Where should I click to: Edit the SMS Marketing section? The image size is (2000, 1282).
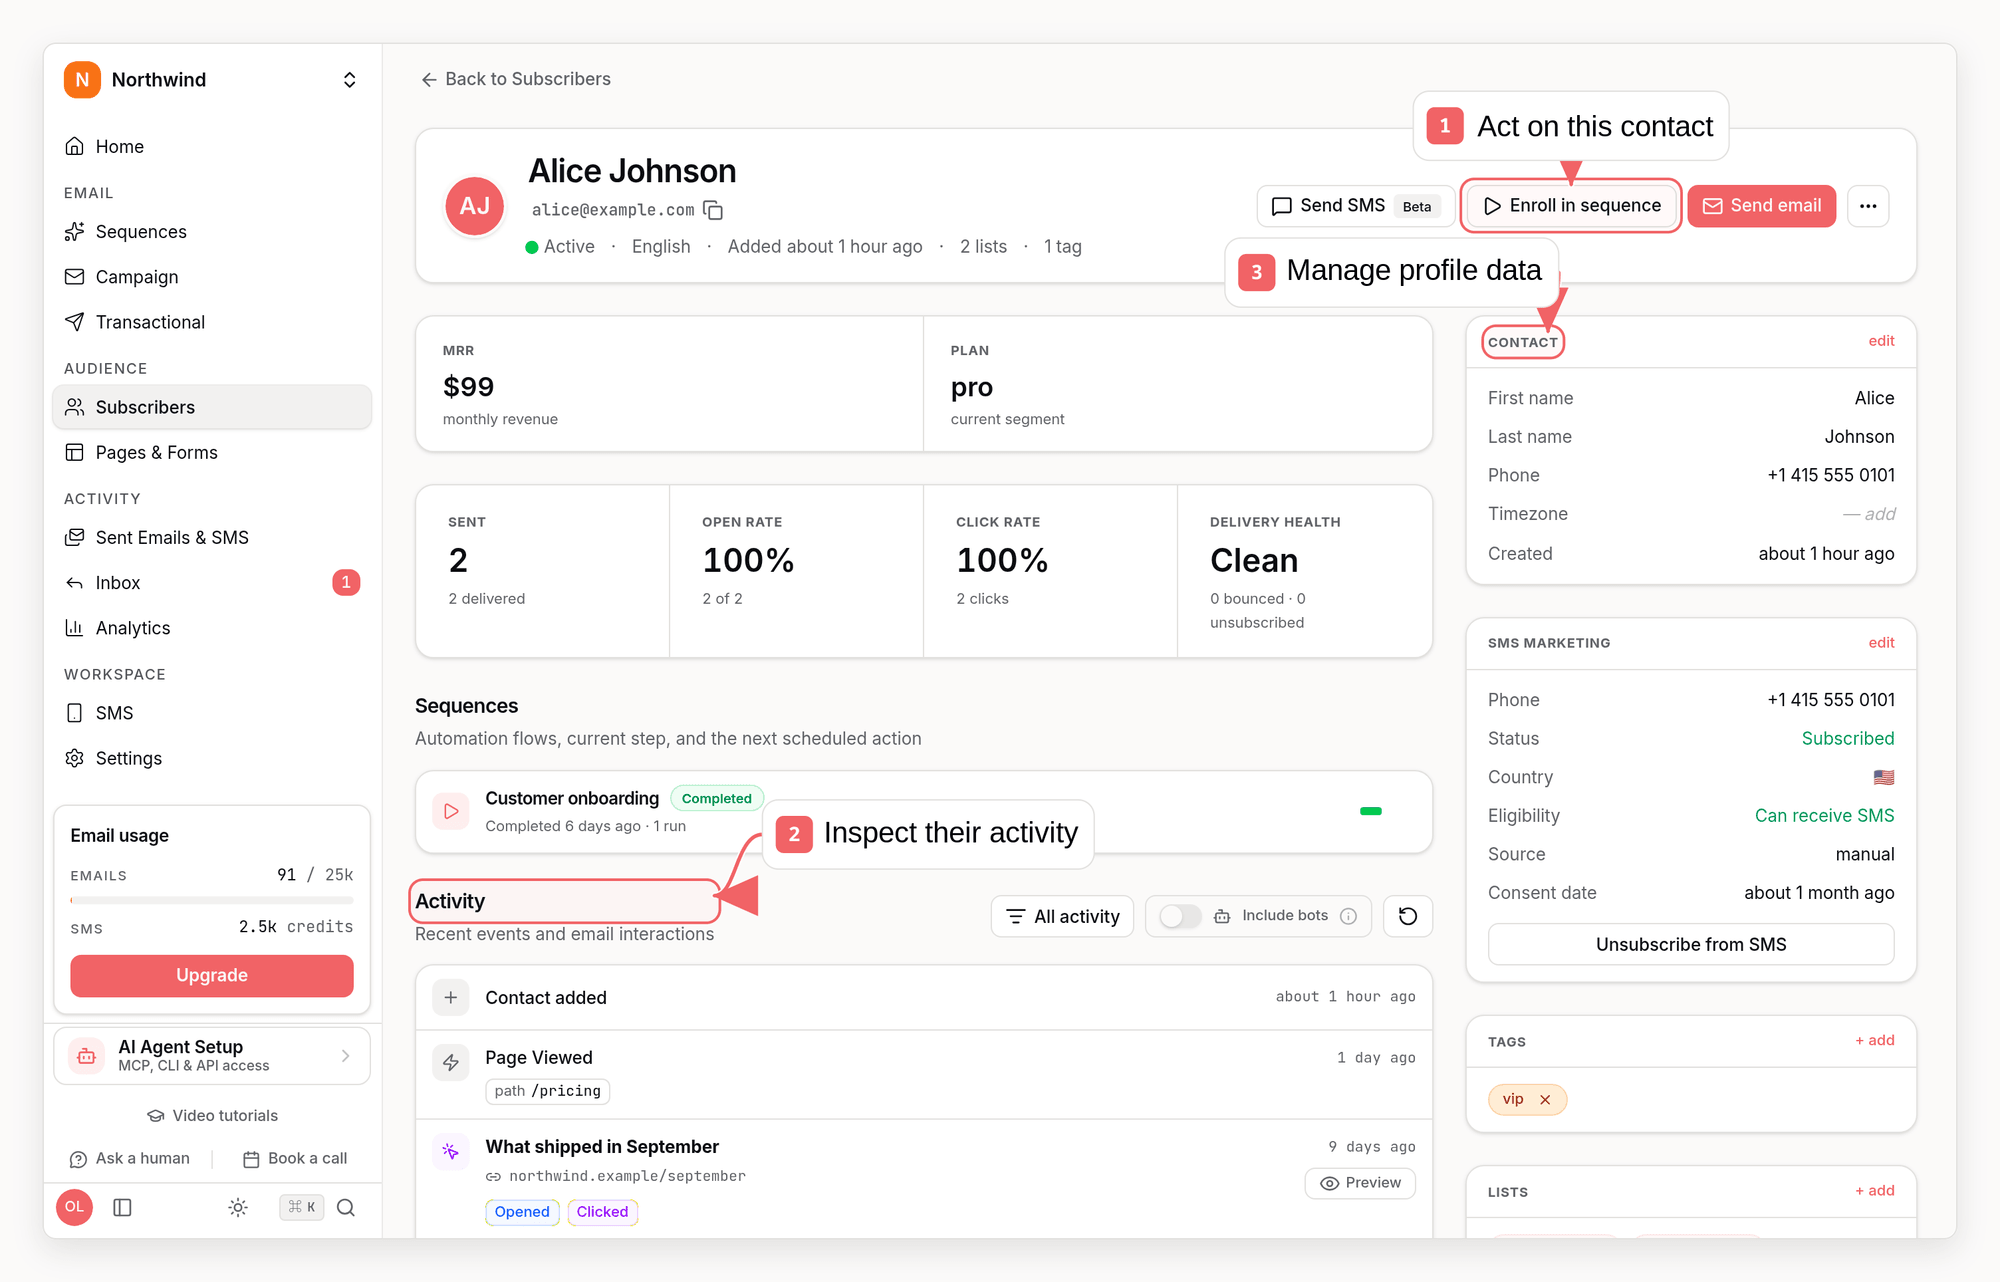1881,643
